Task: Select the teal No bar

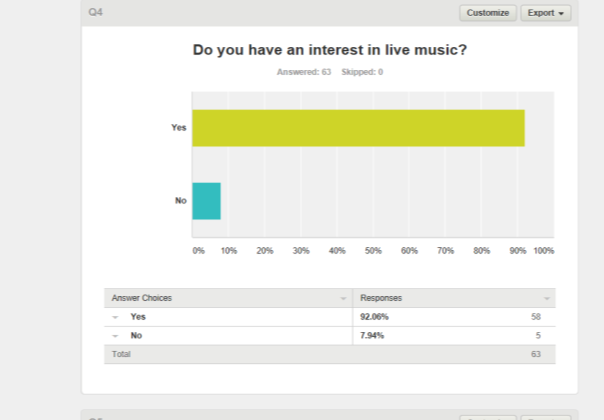Action: [206, 201]
